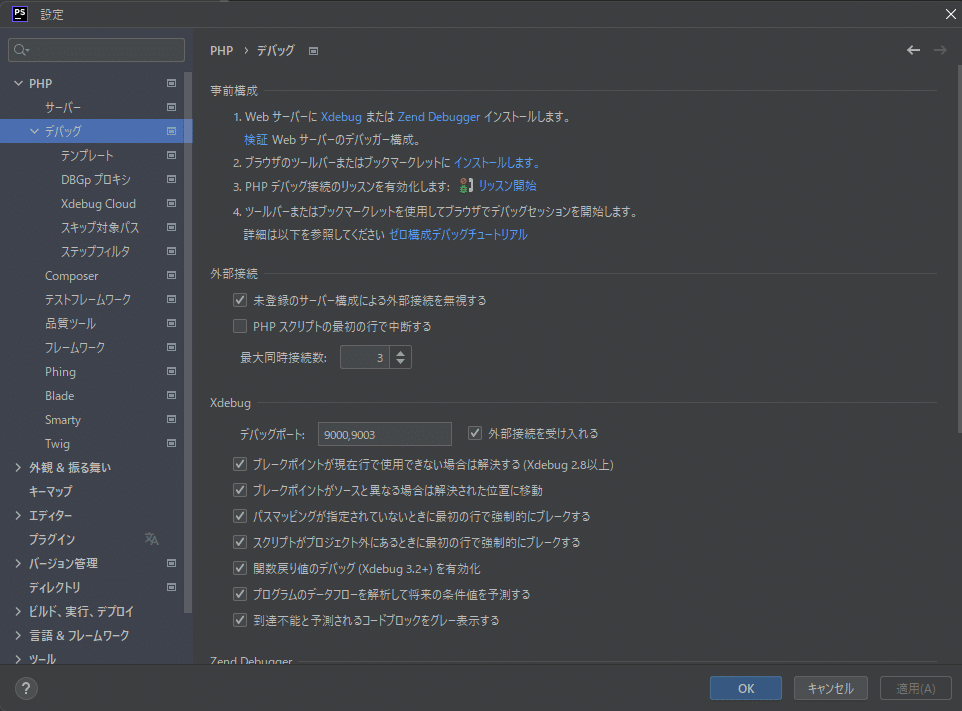
Task: Toggle パスマッピングが指定されていないとき checkbox
Action: 240,516
